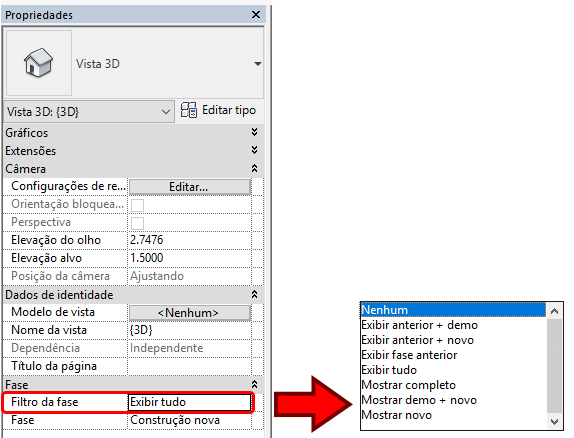Choose Mostrar completo from the filter list
The image size is (574, 438).
pyautogui.click(x=409, y=385)
